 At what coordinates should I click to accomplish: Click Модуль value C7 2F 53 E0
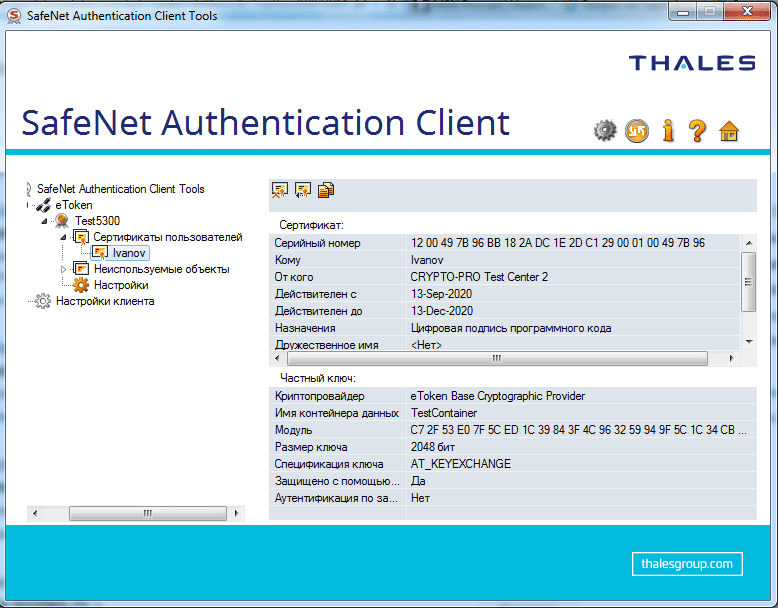578,430
